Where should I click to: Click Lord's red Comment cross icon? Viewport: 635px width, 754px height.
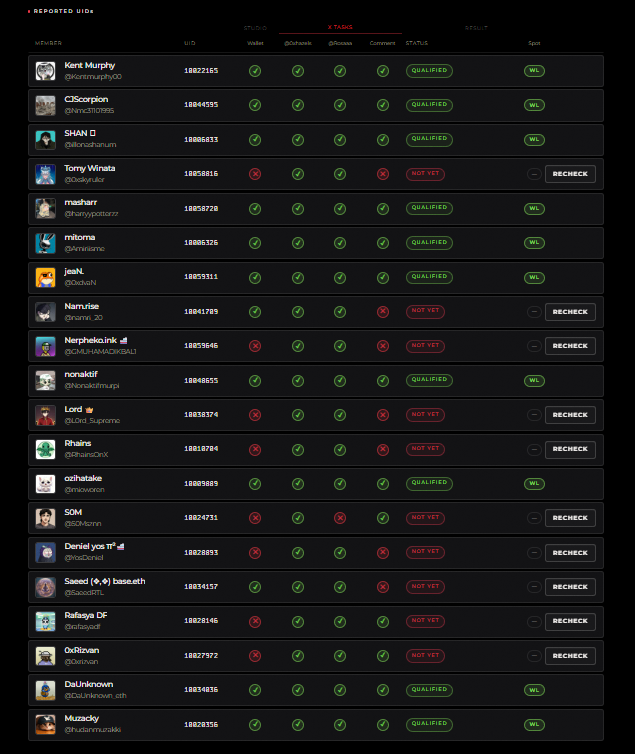[x=383, y=415]
